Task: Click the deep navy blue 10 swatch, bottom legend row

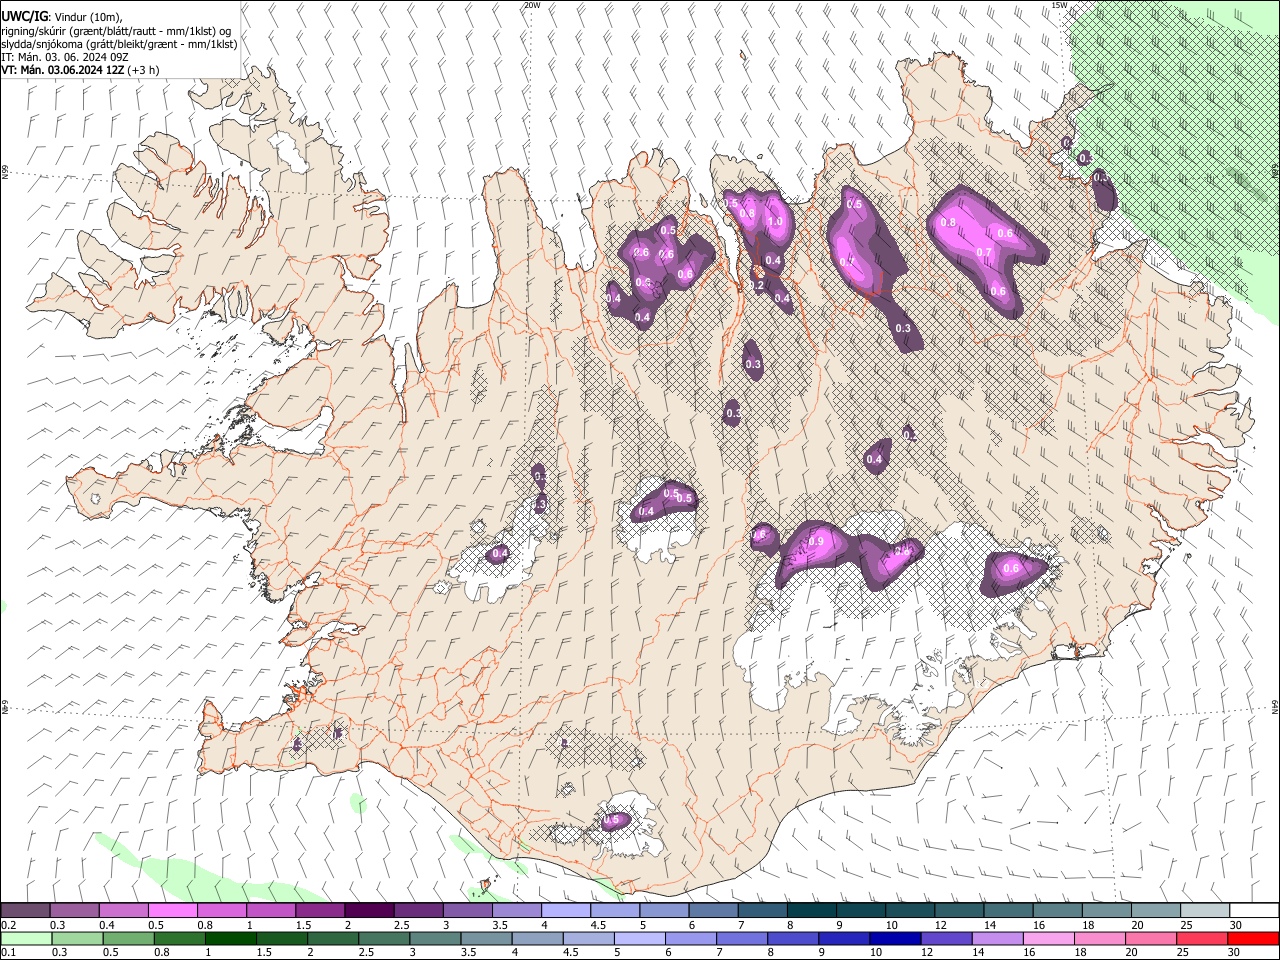Action: coord(895,939)
